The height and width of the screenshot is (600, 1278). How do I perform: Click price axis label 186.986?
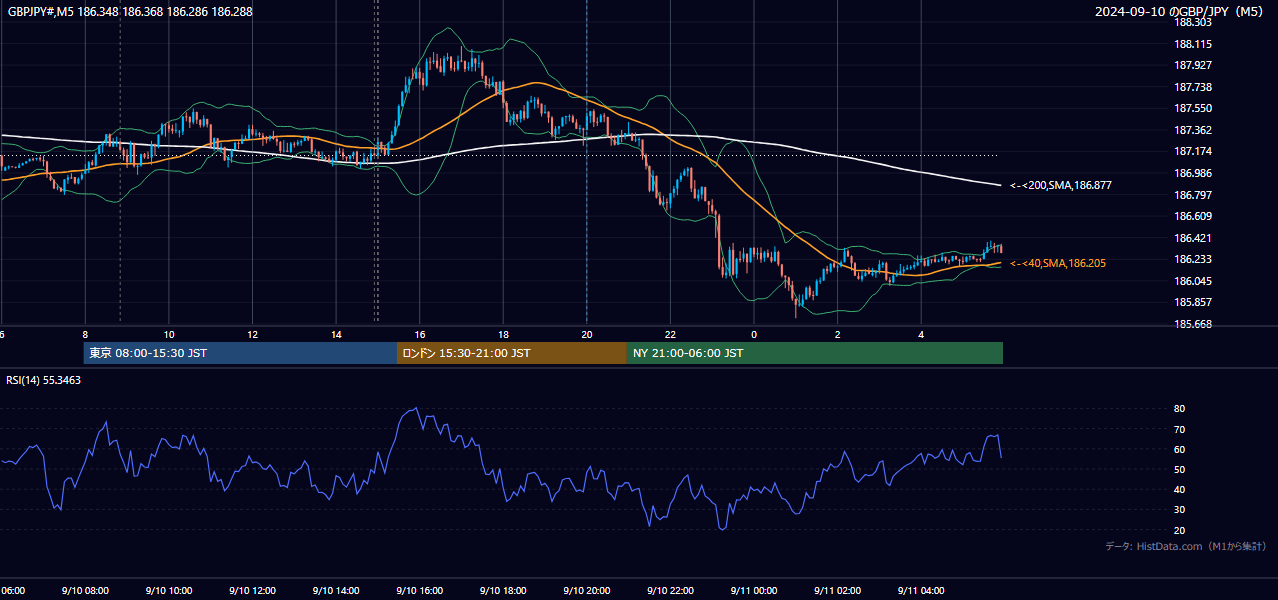(x=1192, y=173)
